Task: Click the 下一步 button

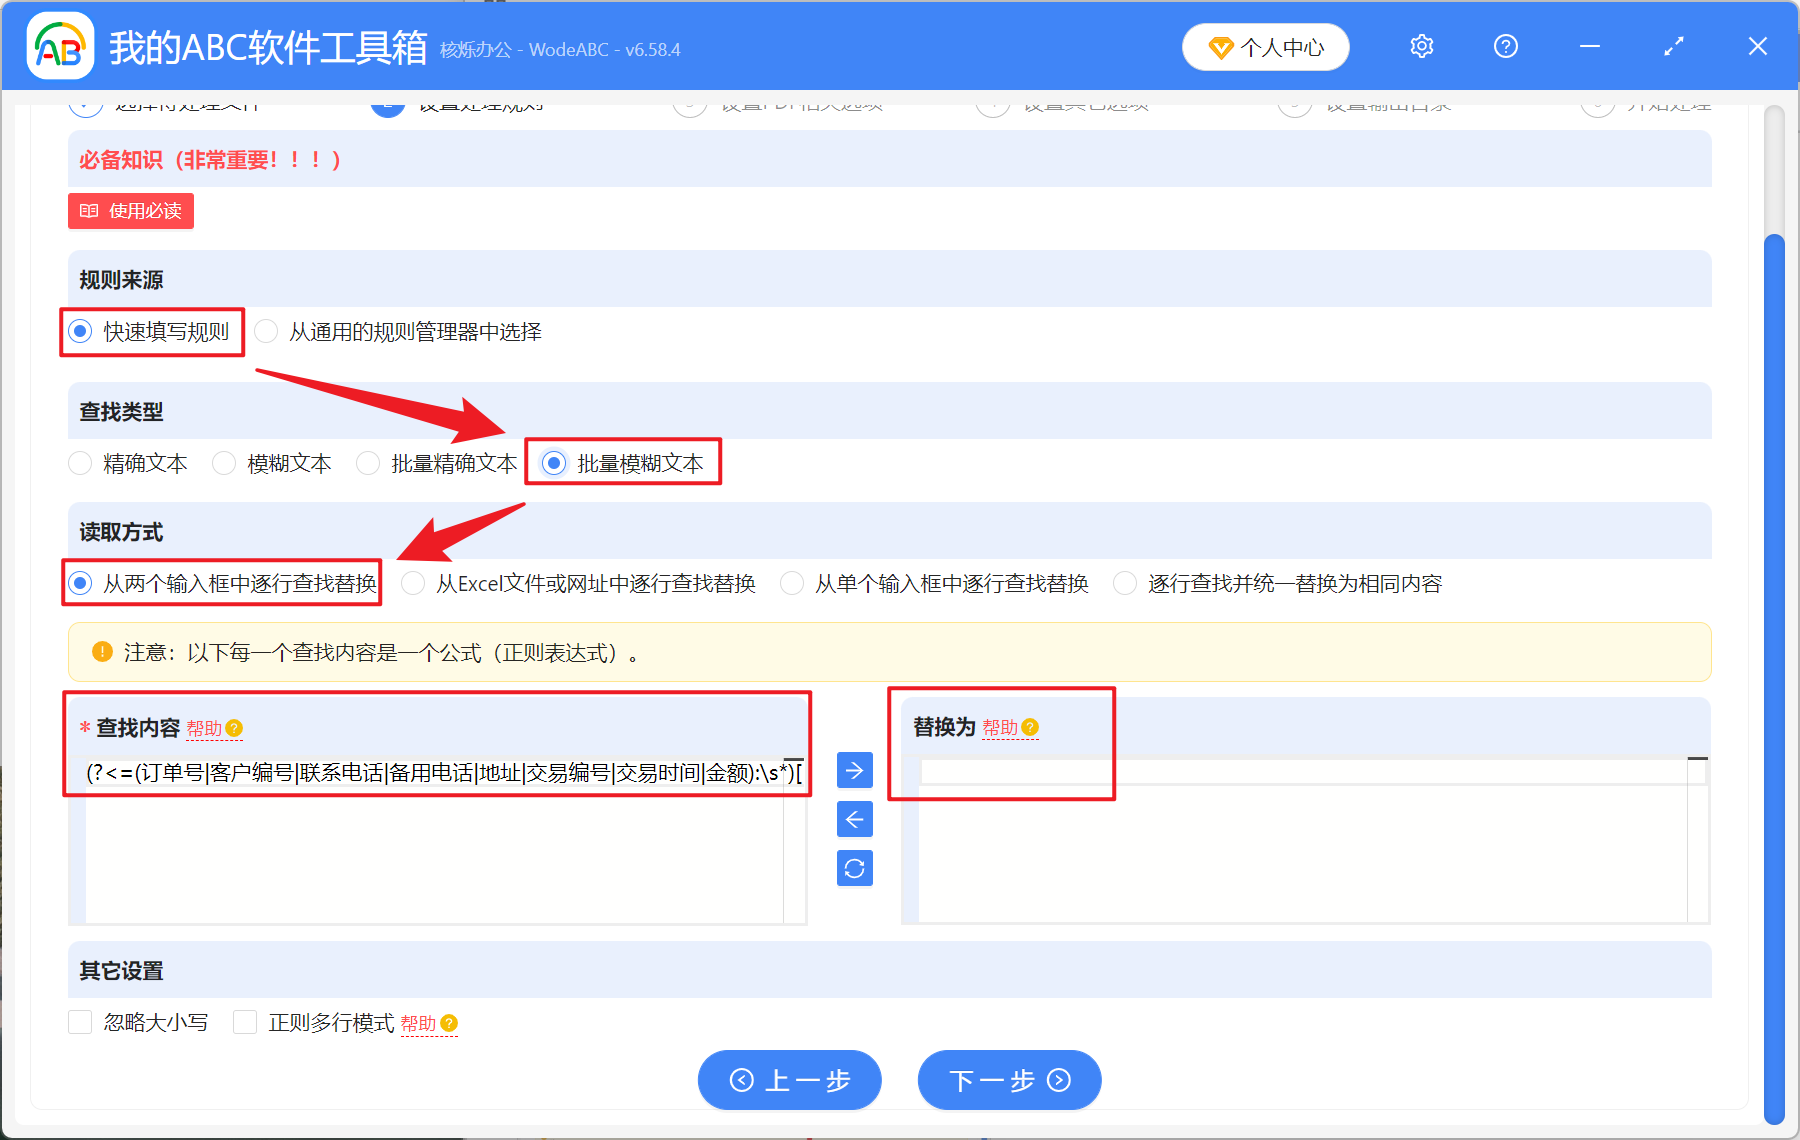Action: 1008,1080
